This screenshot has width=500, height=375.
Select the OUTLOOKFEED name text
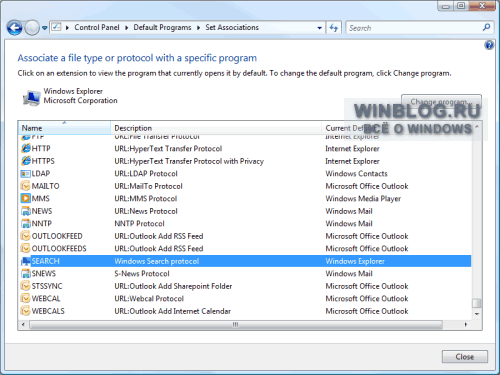[x=57, y=236]
